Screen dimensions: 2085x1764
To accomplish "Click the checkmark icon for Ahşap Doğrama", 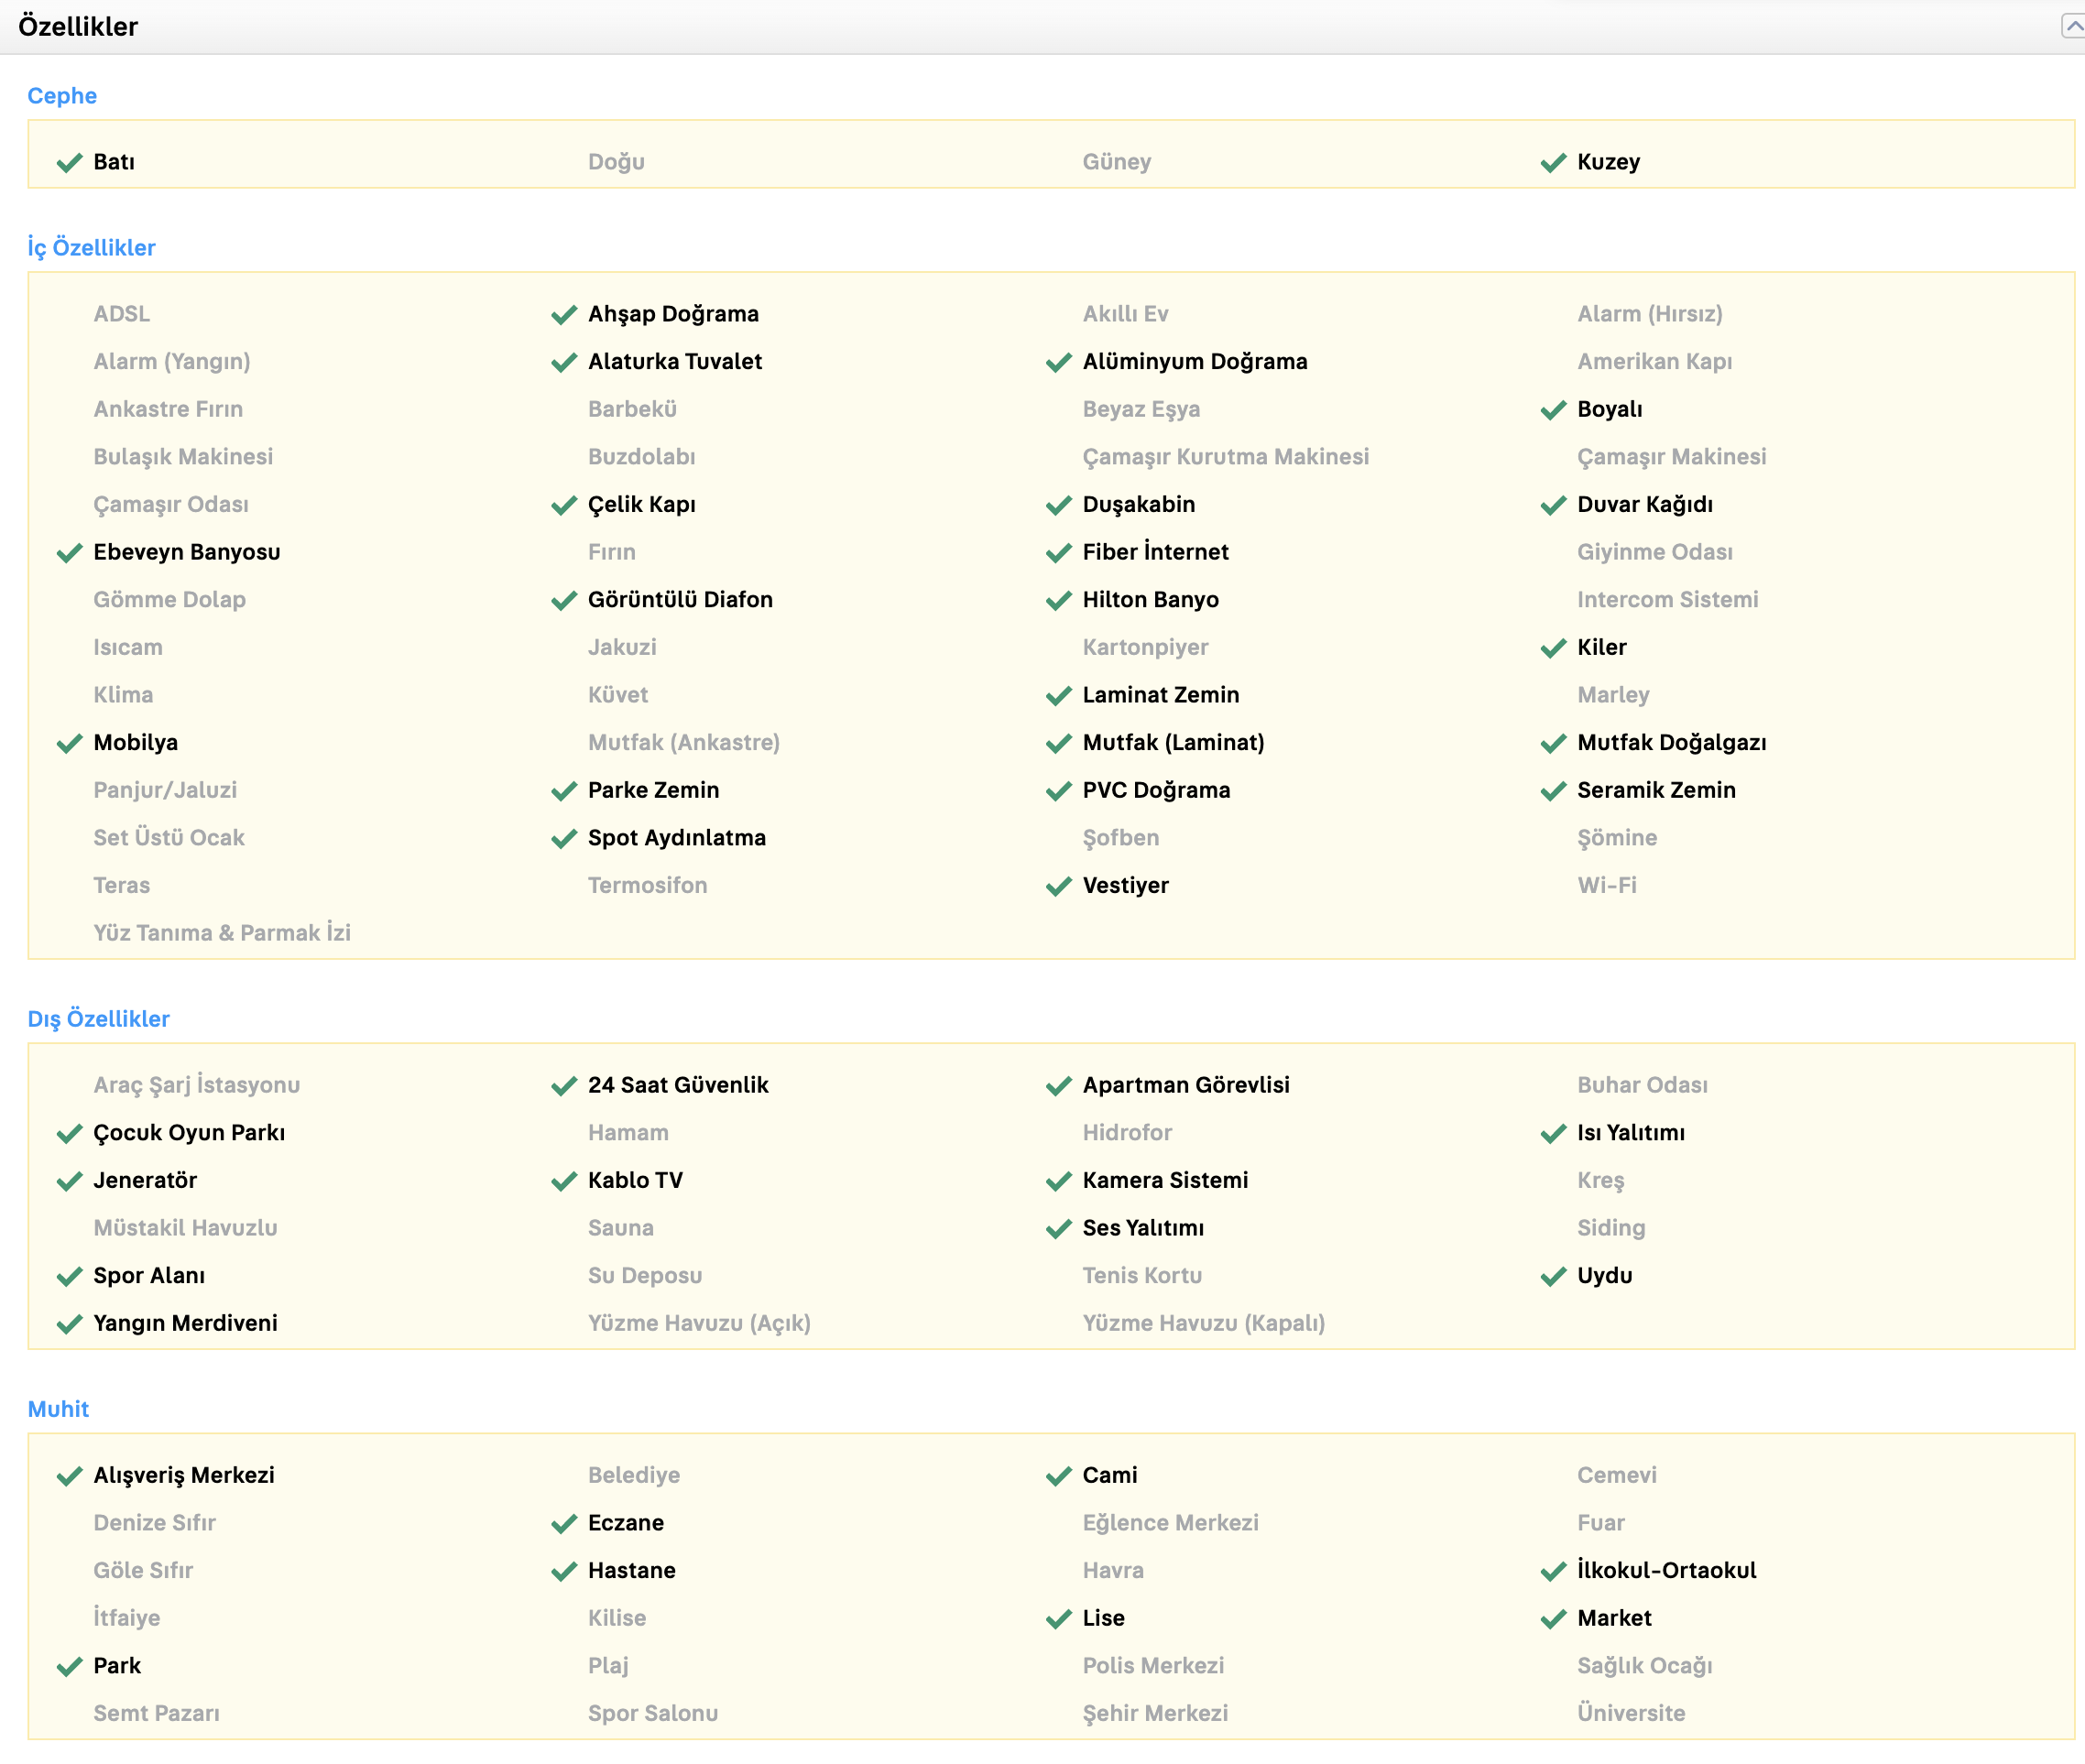I will [x=564, y=315].
